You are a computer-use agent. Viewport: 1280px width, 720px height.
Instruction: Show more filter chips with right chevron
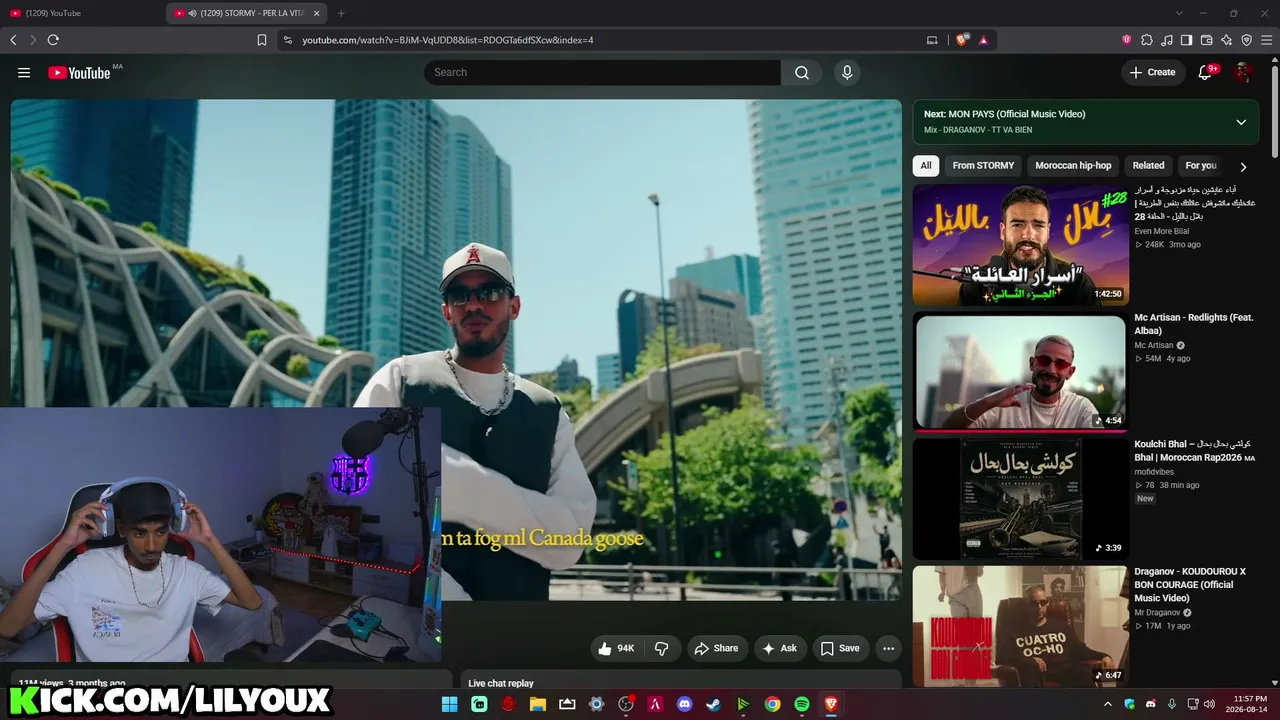click(x=1243, y=167)
